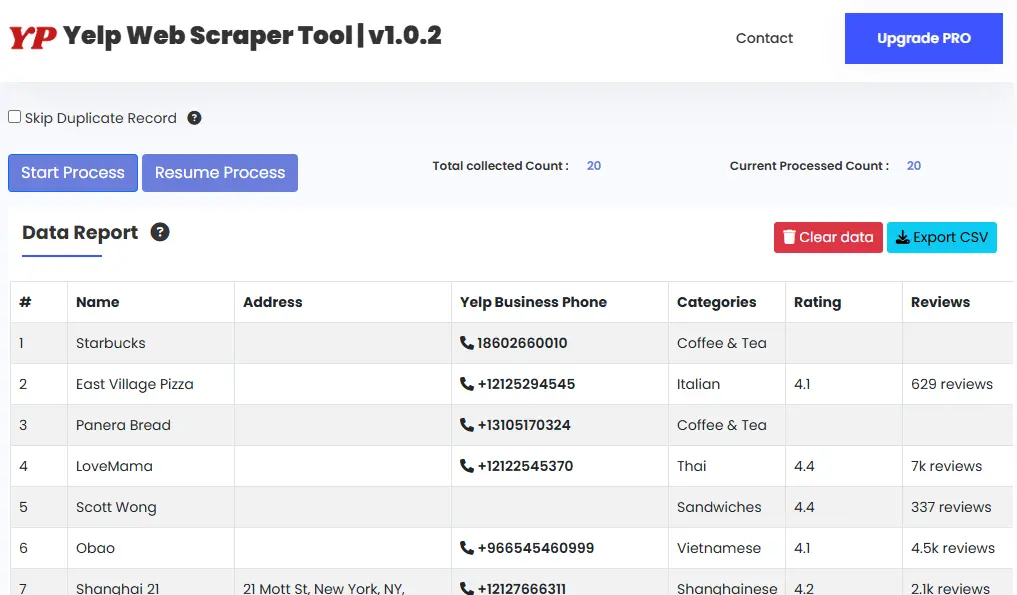Click Start Process
Viewport: 1017px width, 595px height.
72,172
